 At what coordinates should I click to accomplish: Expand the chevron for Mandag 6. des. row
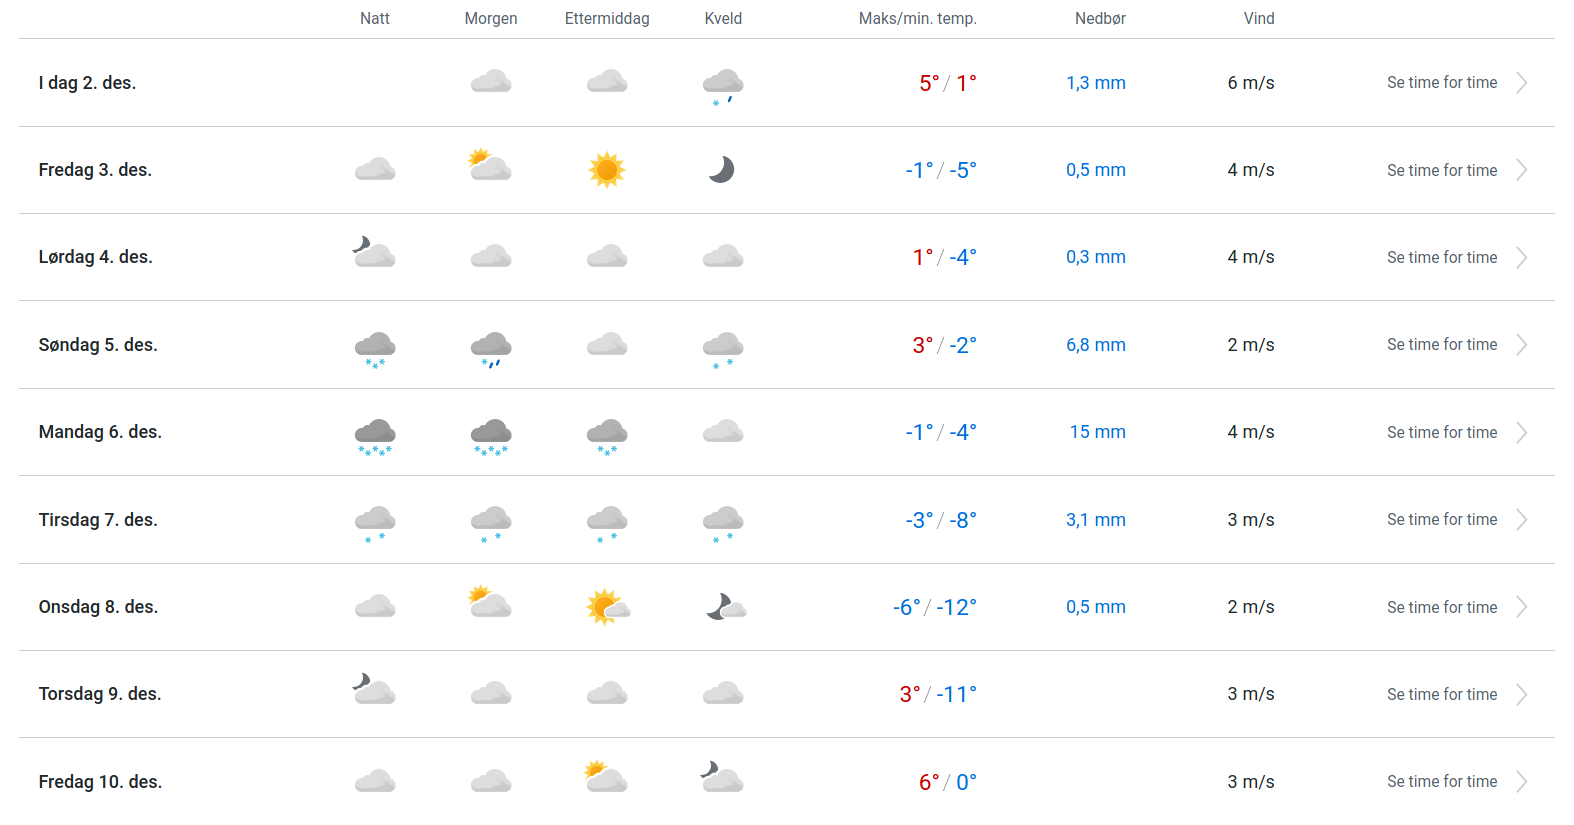1521,432
